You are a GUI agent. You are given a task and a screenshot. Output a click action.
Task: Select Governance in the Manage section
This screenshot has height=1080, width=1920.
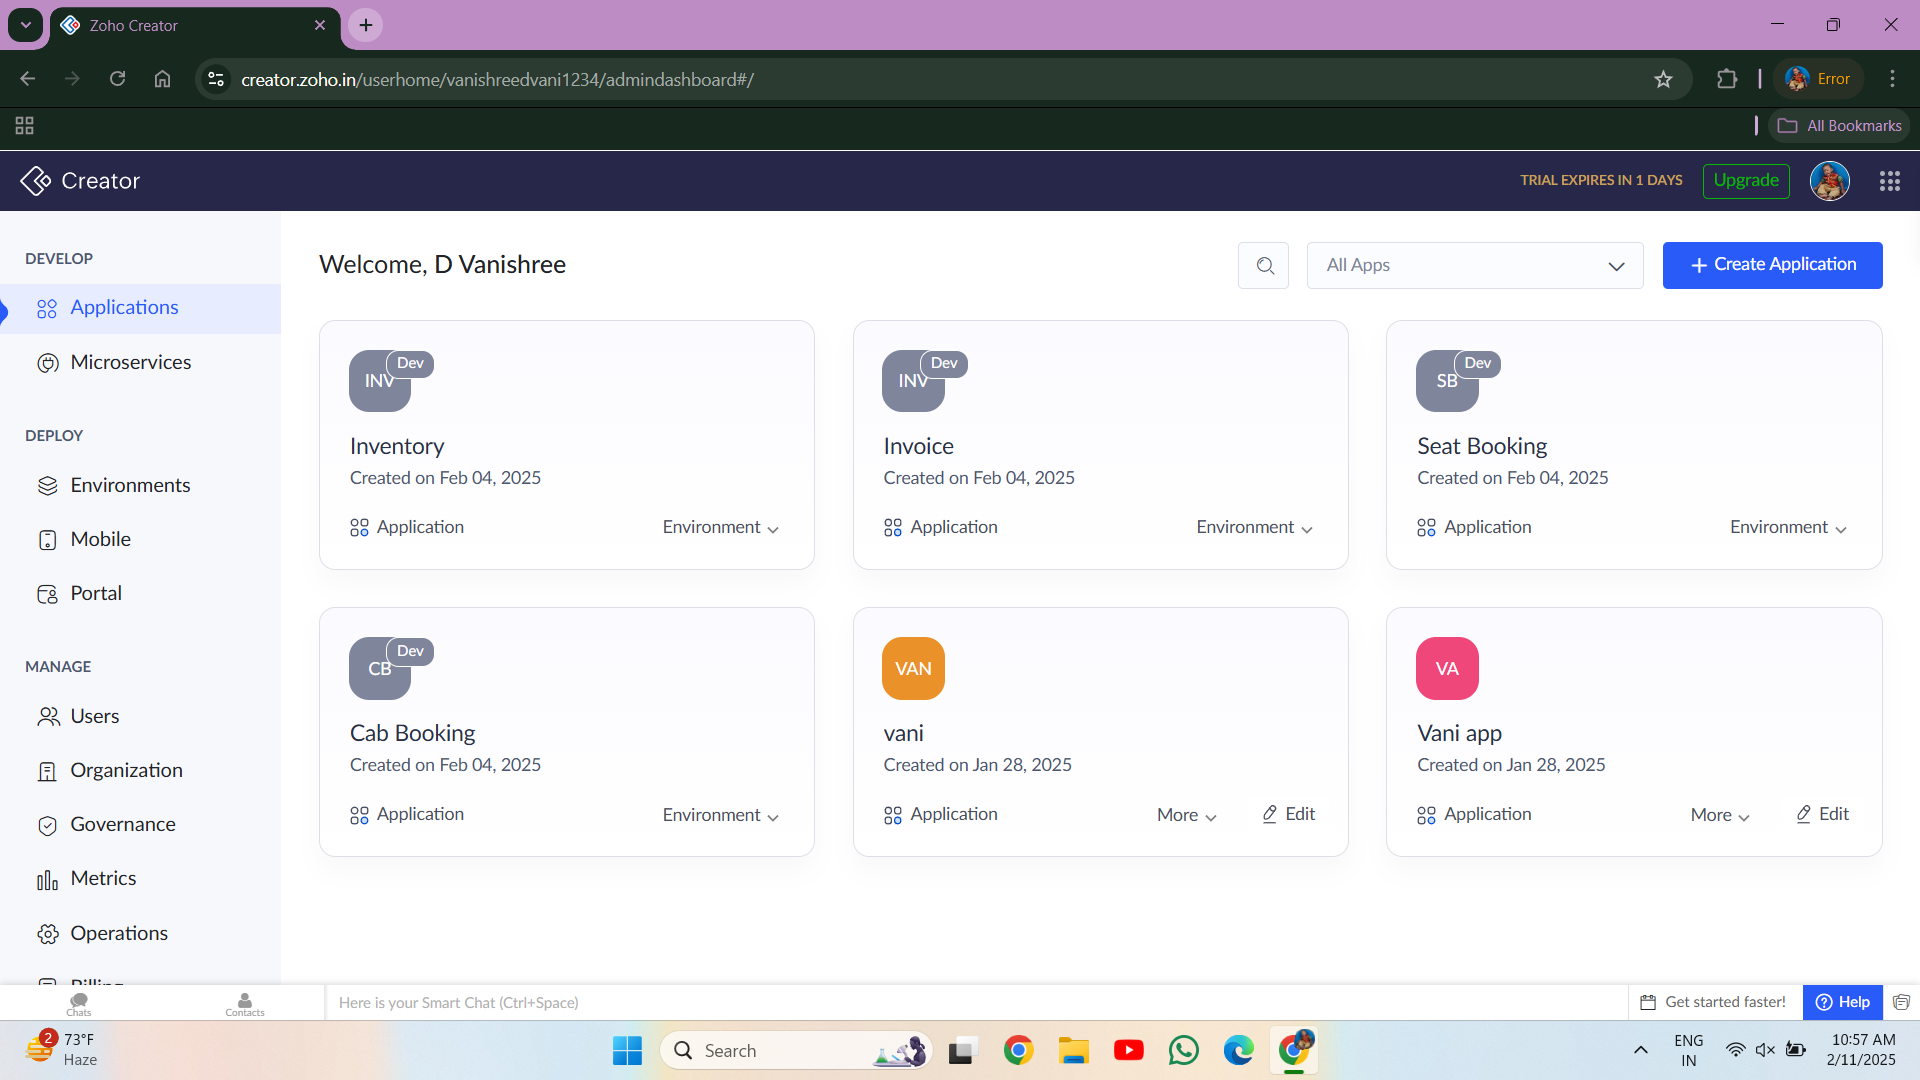point(122,824)
